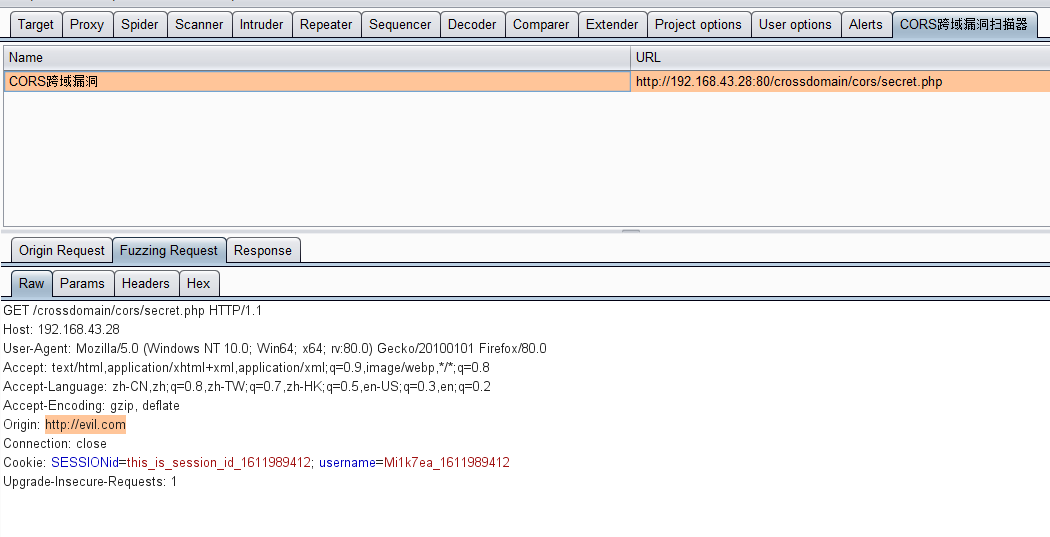Go to the Scanner tab
1050x537 pixels.
click(199, 24)
